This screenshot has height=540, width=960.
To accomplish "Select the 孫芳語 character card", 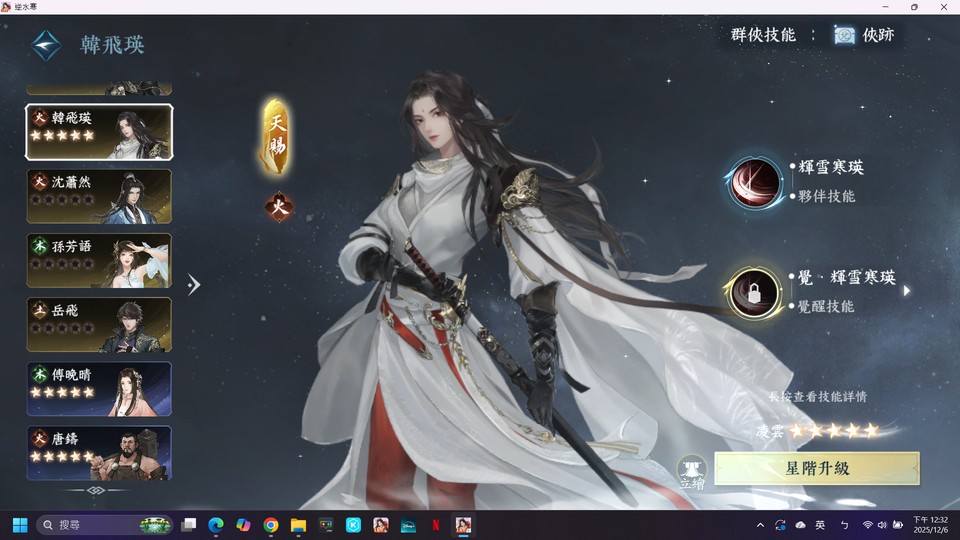I will coord(99,260).
